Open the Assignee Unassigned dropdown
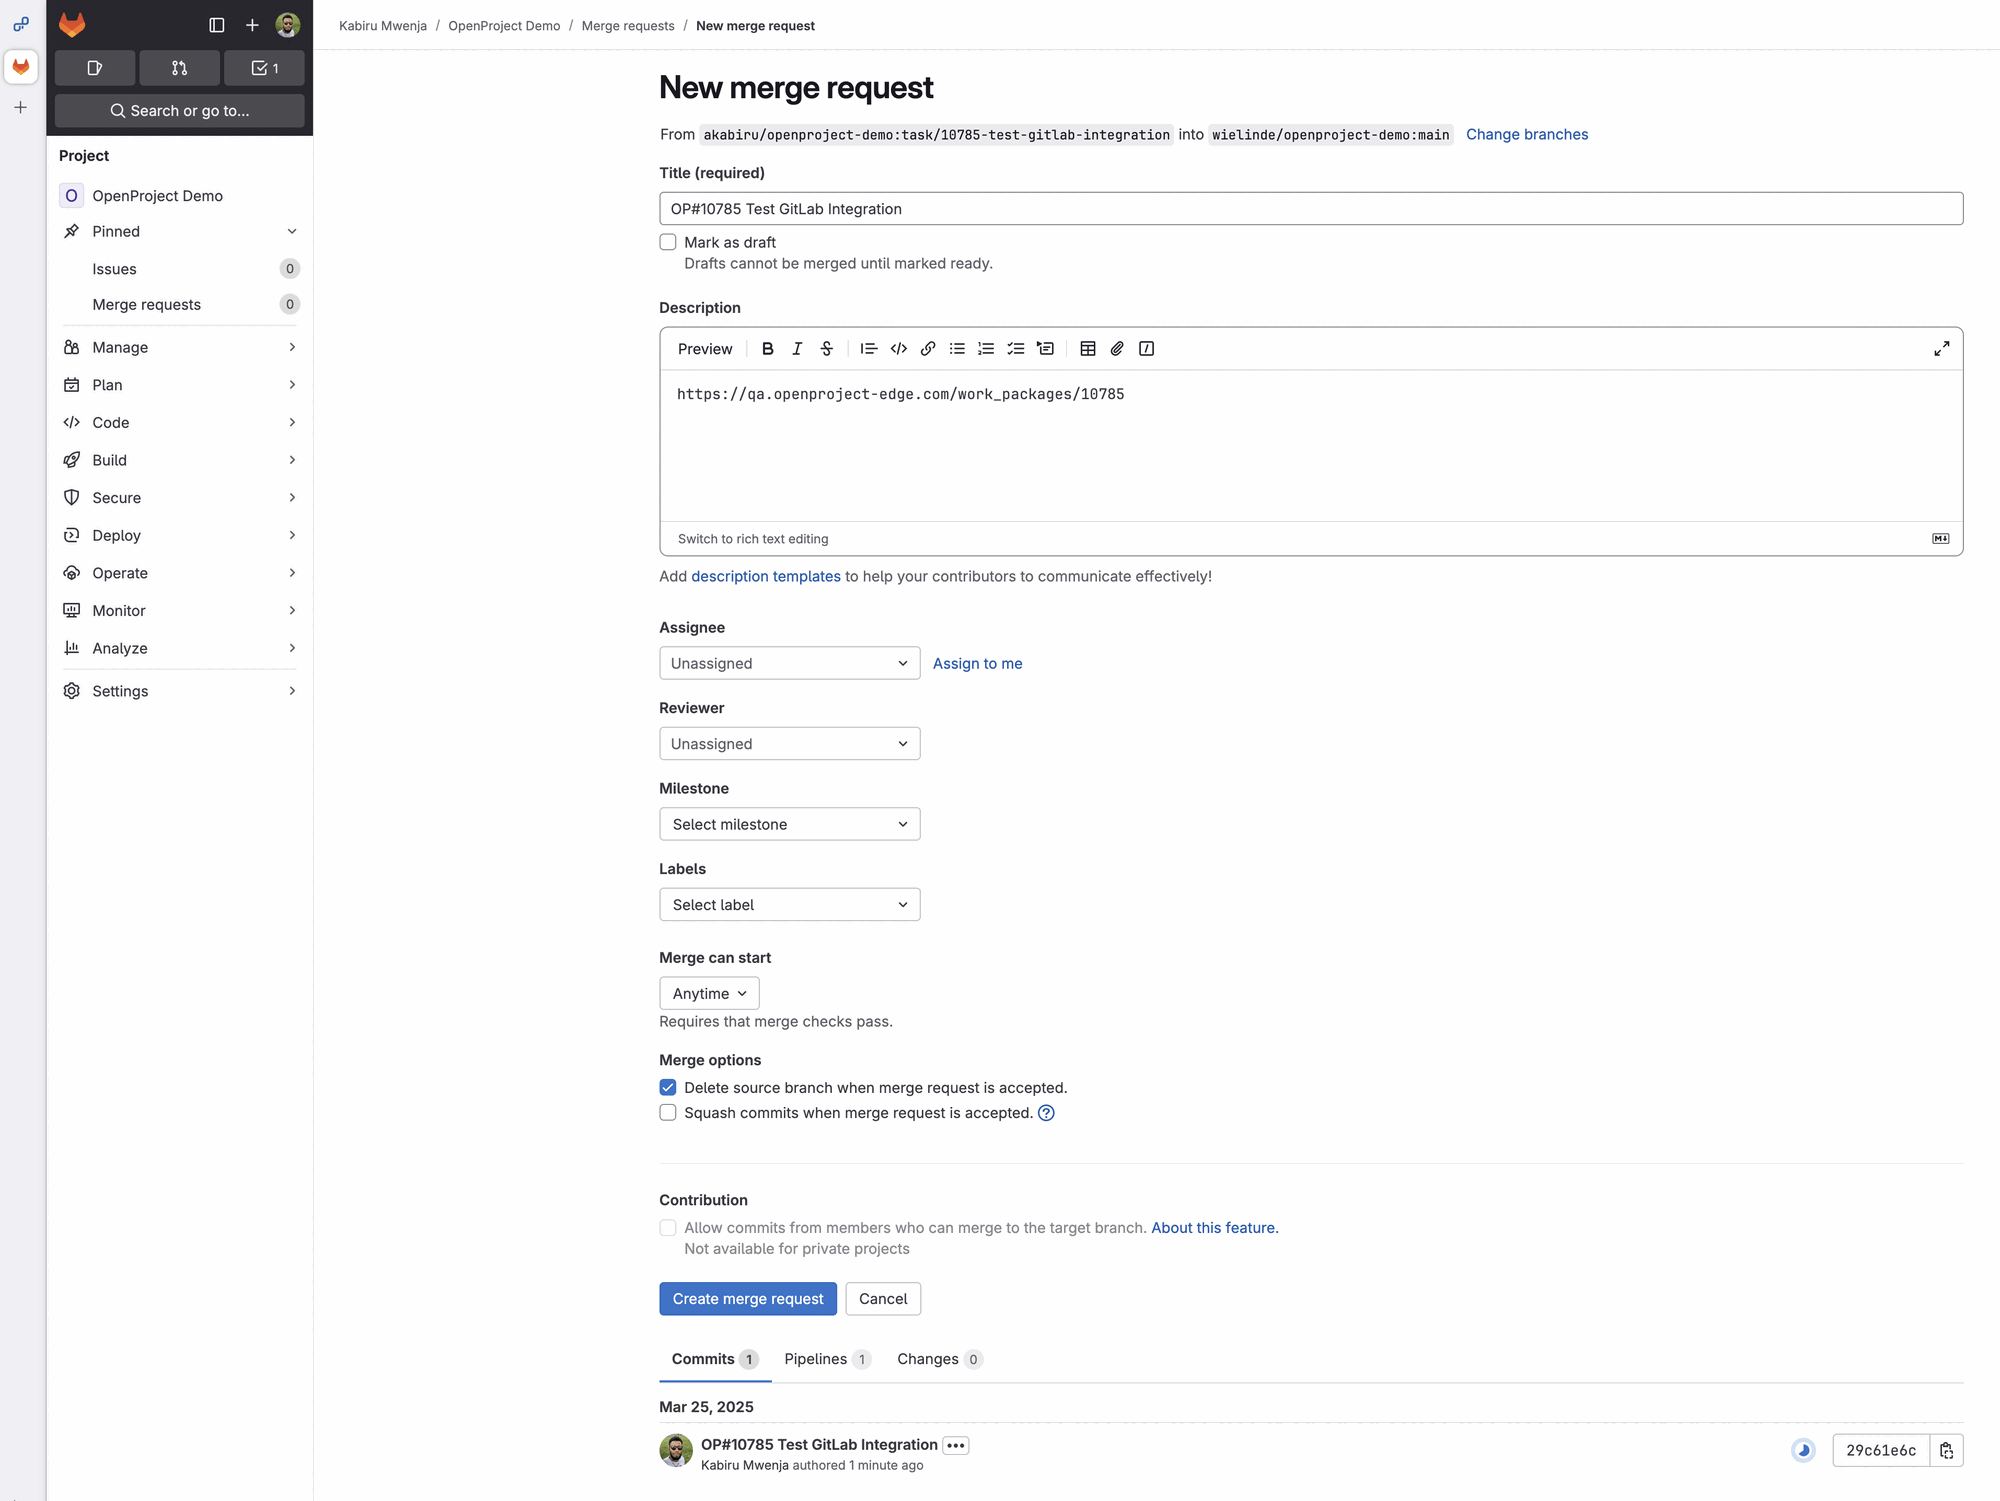The width and height of the screenshot is (2000, 1501). tap(789, 663)
